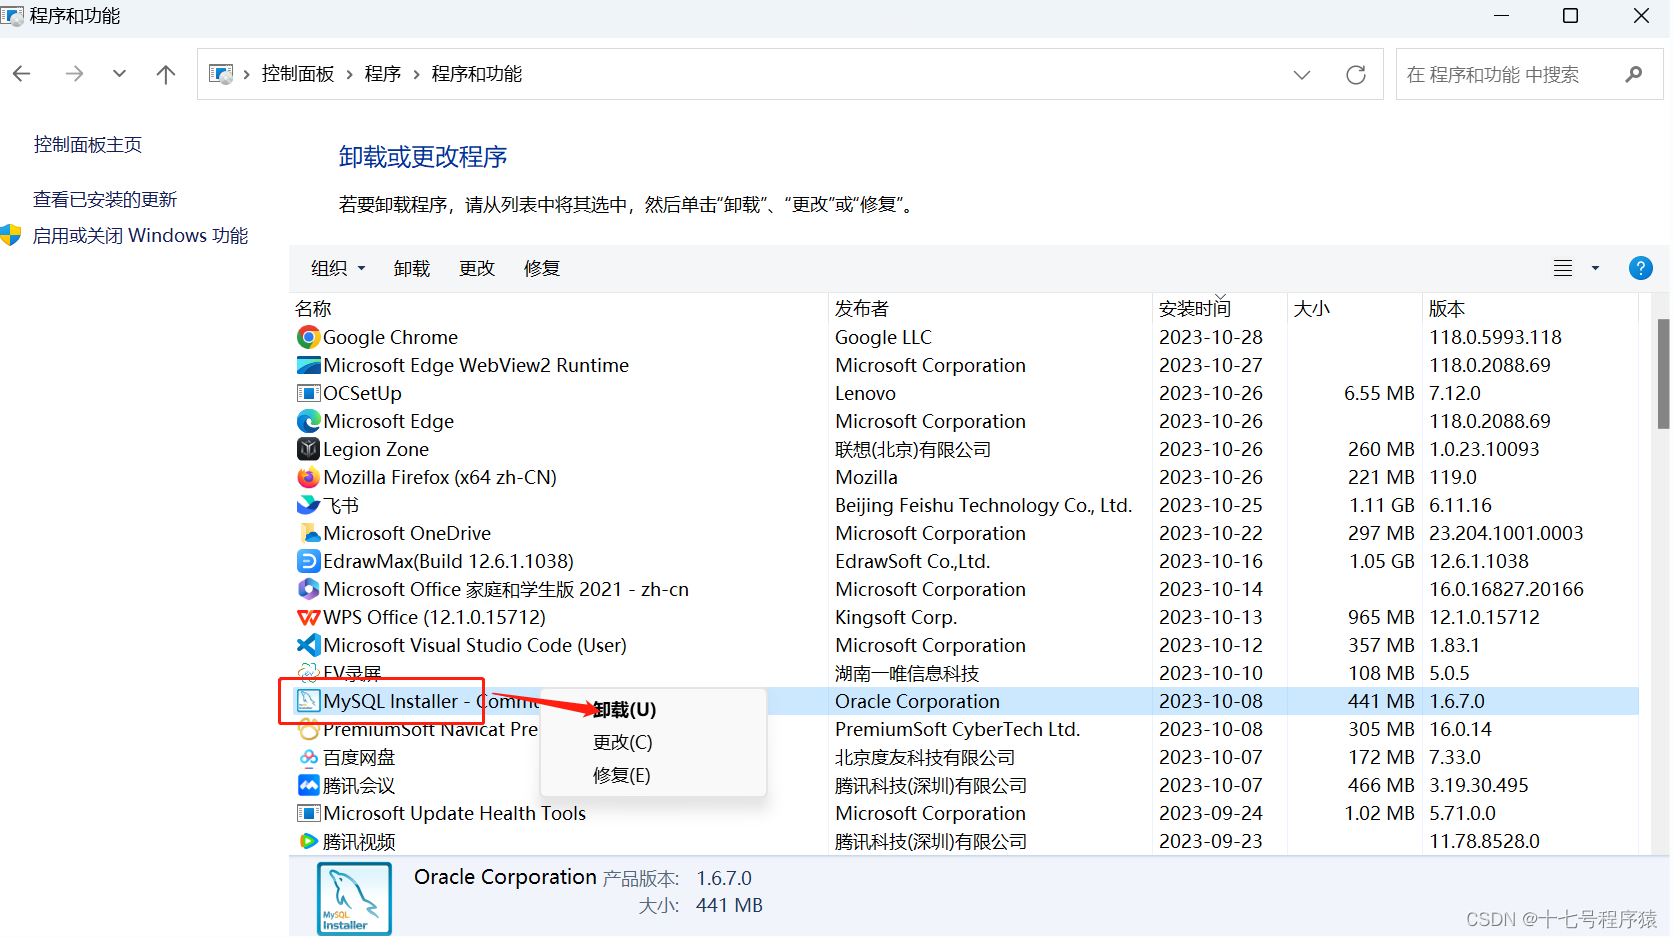
Task: Click the version cell 118.0.5993.118
Action: [x=1495, y=337]
